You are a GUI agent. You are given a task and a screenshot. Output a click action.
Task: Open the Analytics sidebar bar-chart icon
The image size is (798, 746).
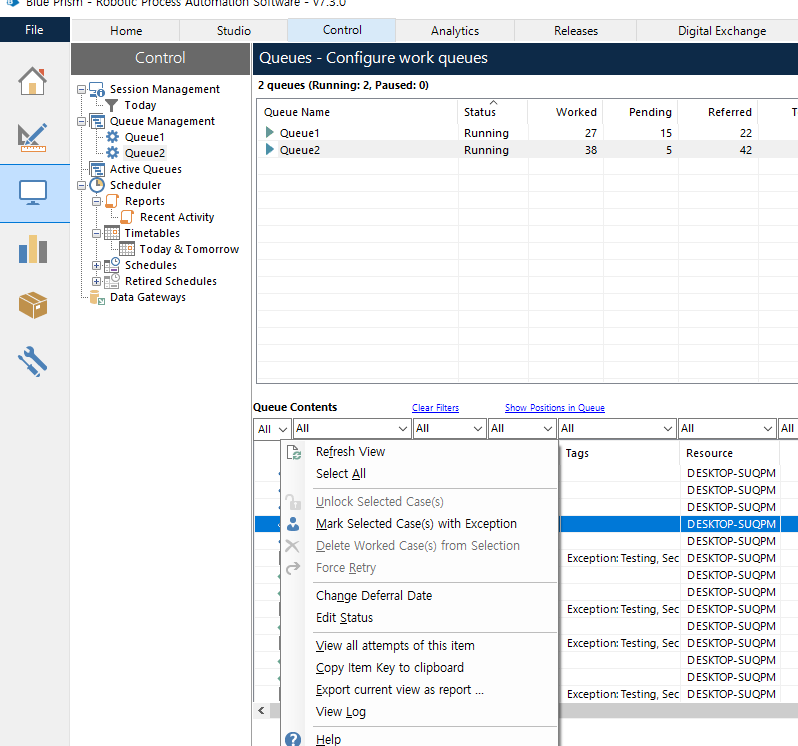pyautogui.click(x=33, y=249)
